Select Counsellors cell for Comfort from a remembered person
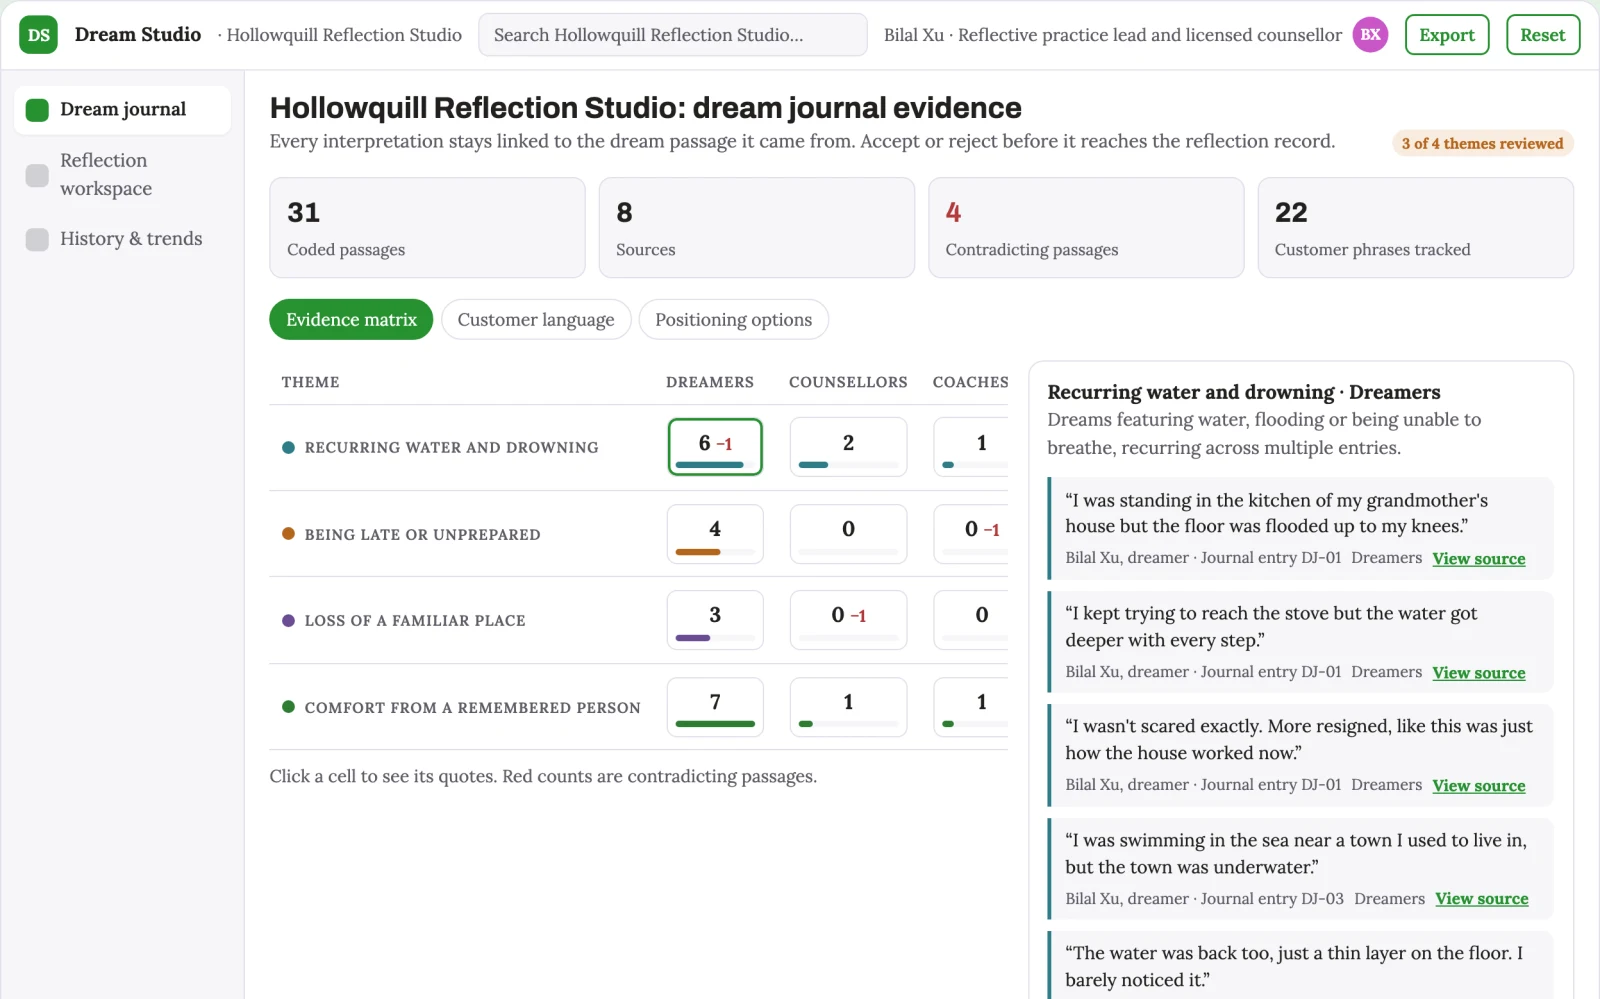Screen dimensions: 1600x999 coord(848,707)
